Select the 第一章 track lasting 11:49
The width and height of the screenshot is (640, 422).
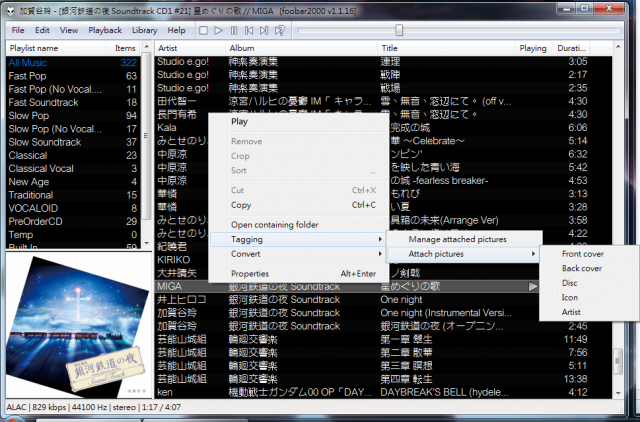point(383,339)
